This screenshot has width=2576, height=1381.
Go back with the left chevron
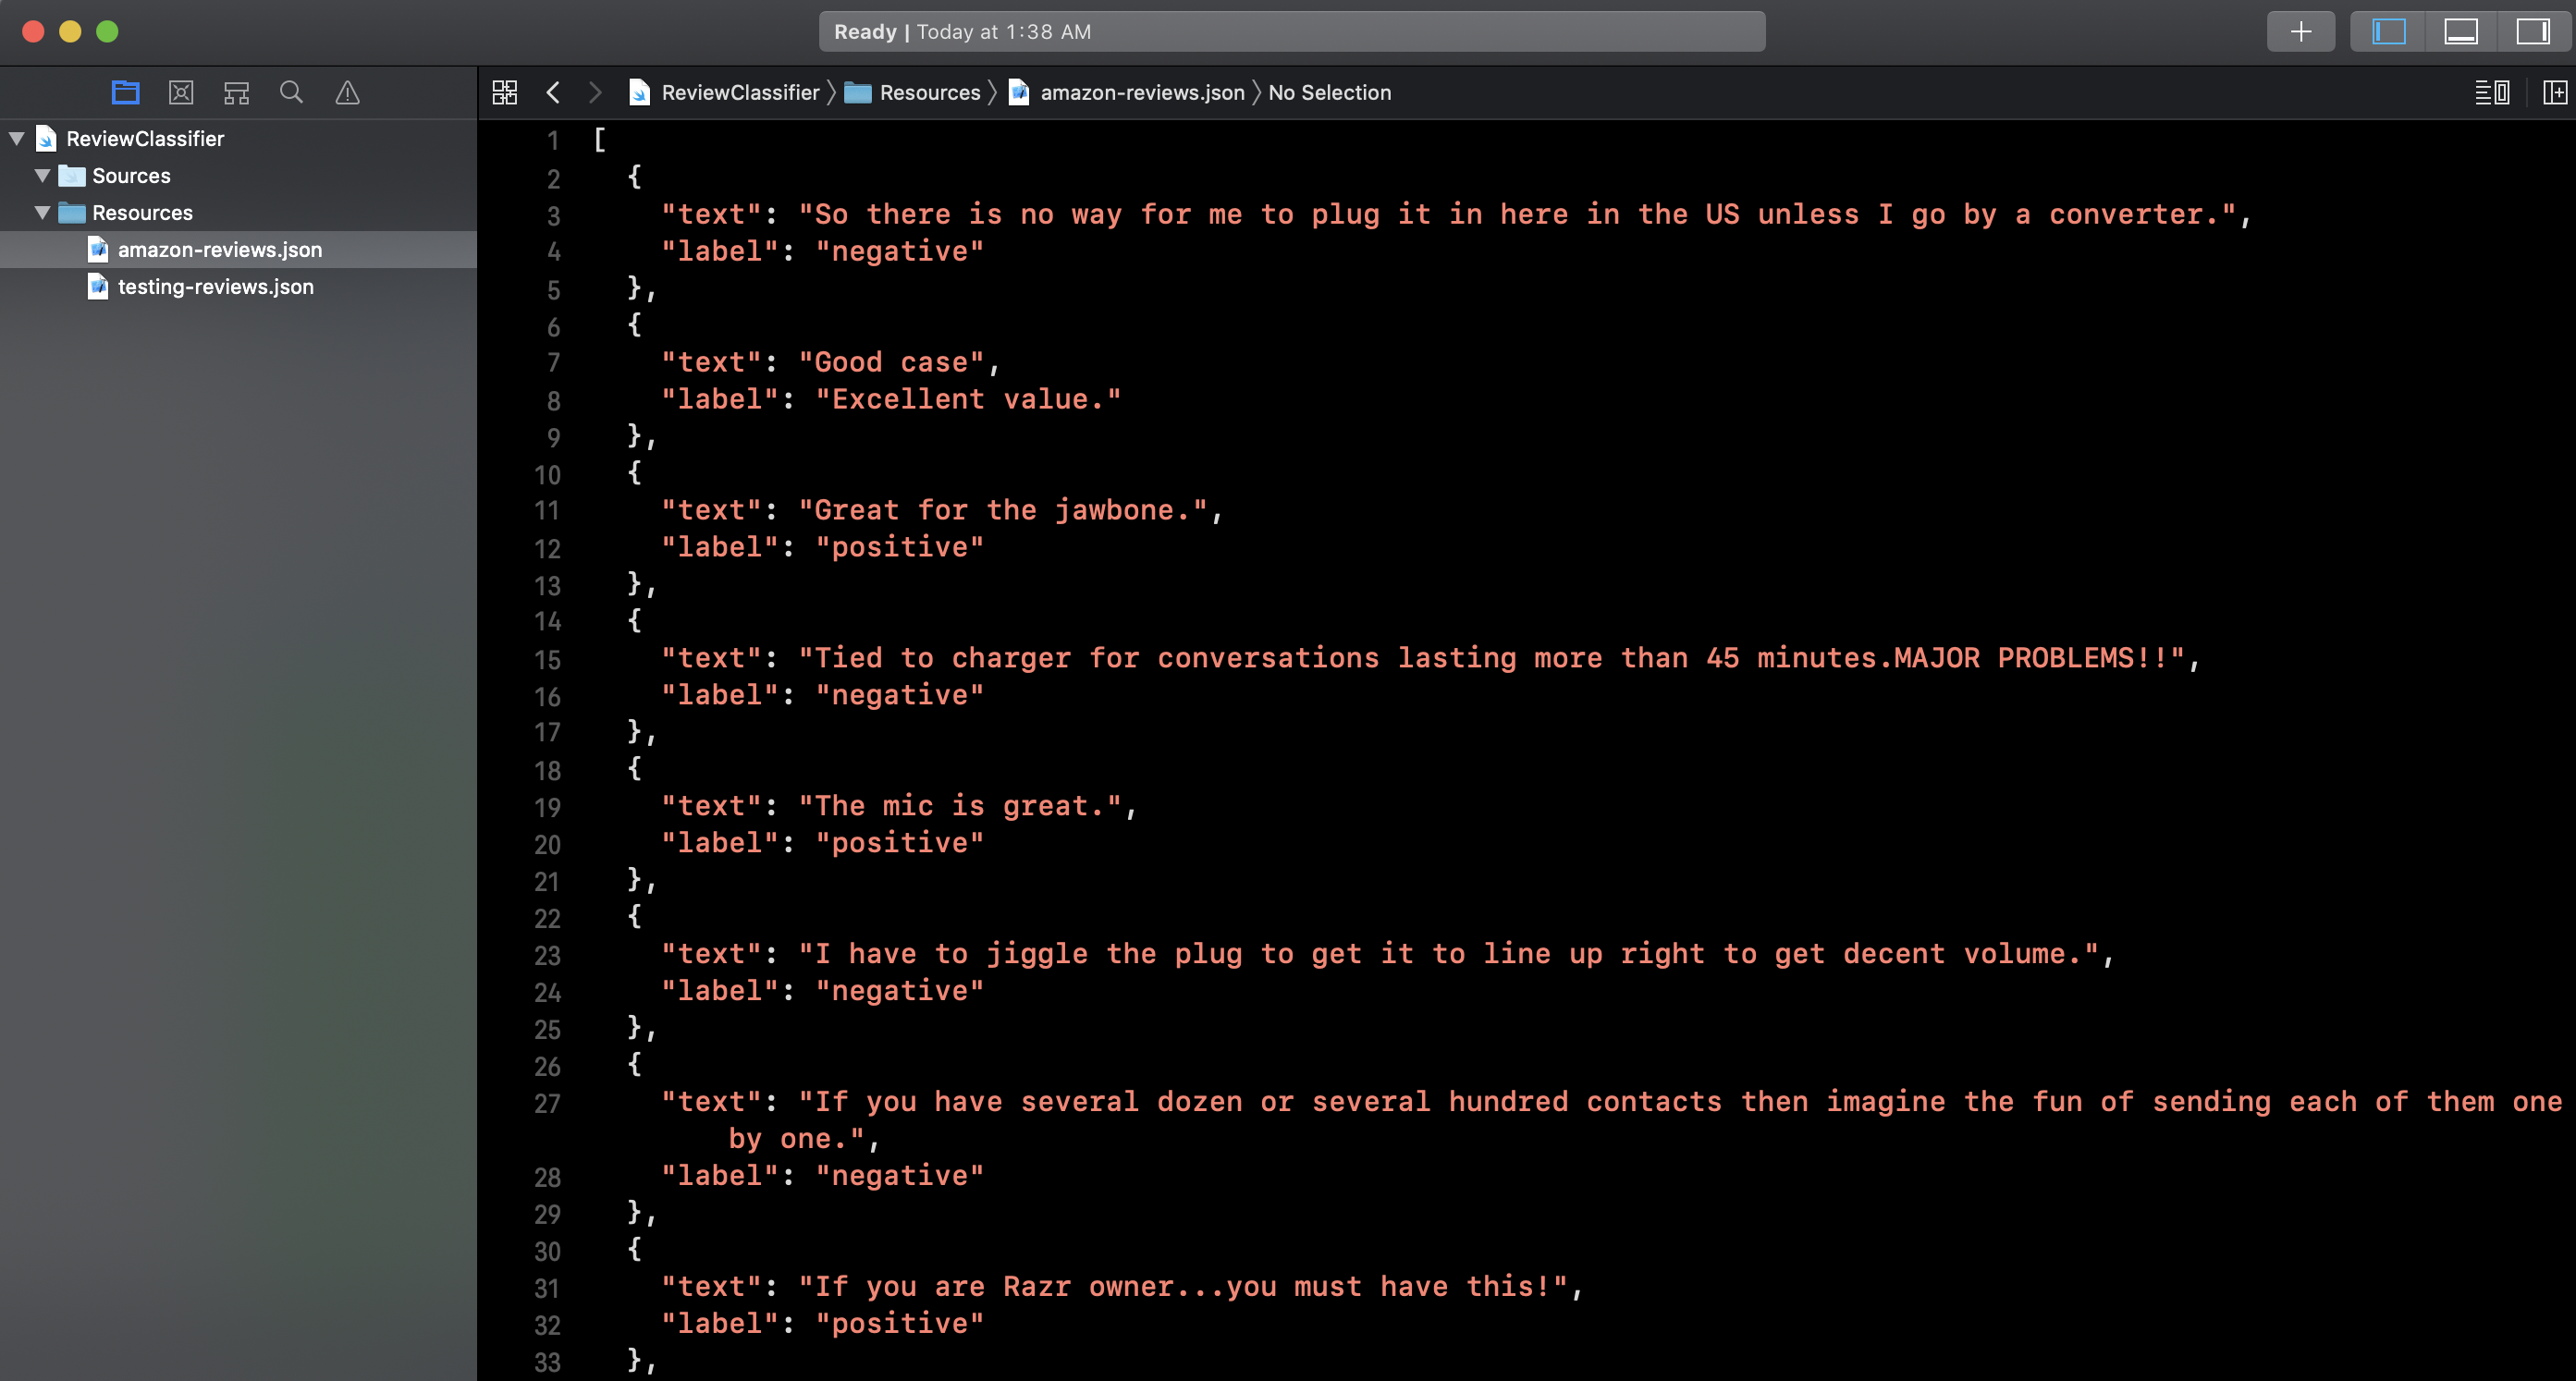point(553,92)
